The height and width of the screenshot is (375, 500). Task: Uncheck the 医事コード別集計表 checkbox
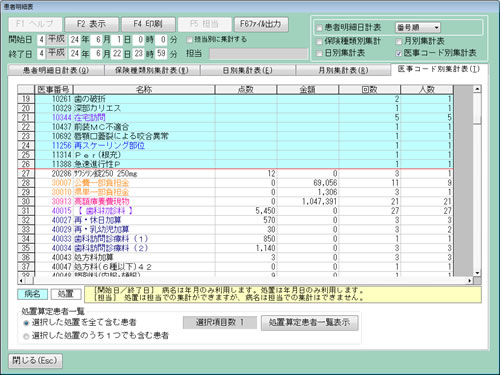pos(399,53)
